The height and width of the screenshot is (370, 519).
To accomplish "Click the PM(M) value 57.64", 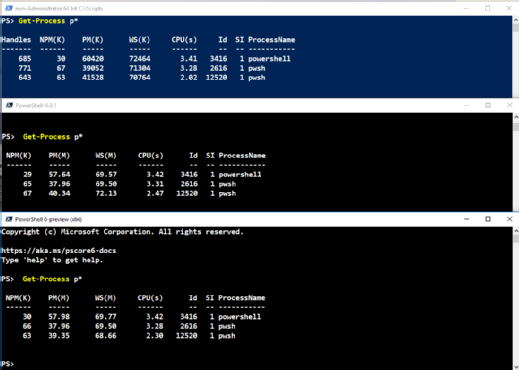I will tap(59, 174).
